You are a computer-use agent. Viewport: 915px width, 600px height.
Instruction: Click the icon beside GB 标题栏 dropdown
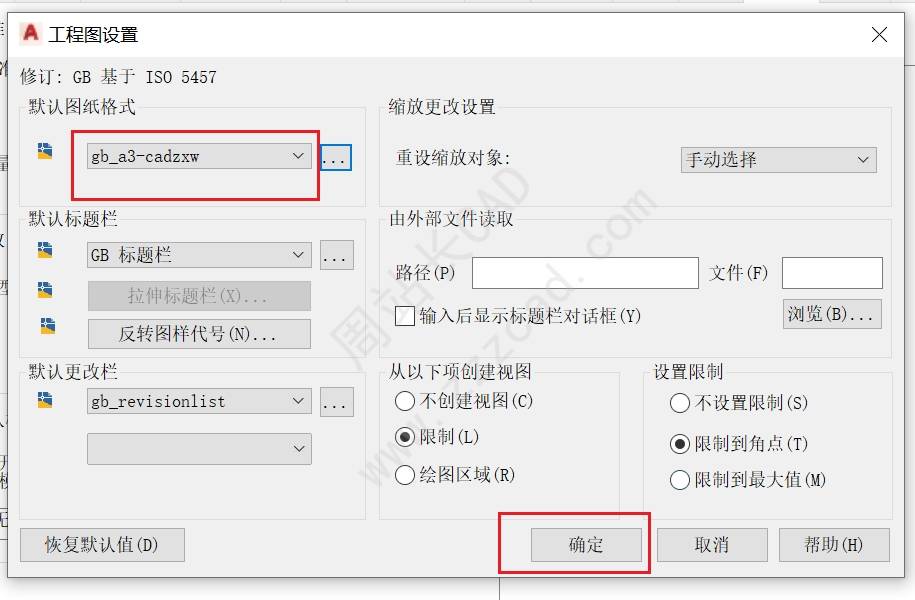pyautogui.click(x=45, y=250)
